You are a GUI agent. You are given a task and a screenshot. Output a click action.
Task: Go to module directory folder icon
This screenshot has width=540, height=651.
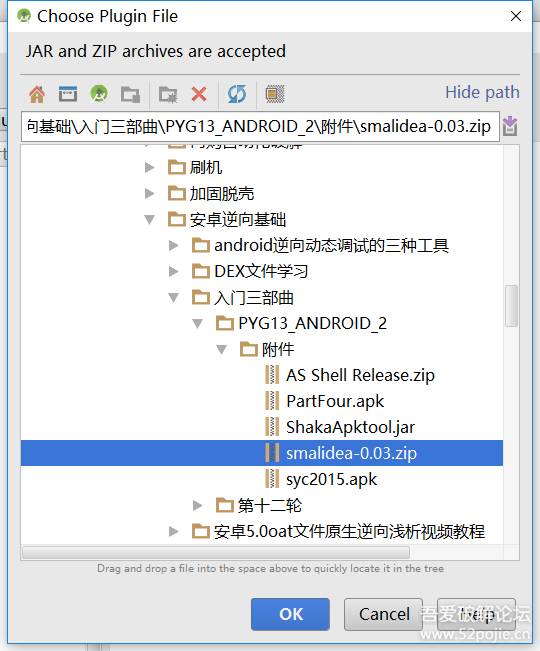point(130,94)
